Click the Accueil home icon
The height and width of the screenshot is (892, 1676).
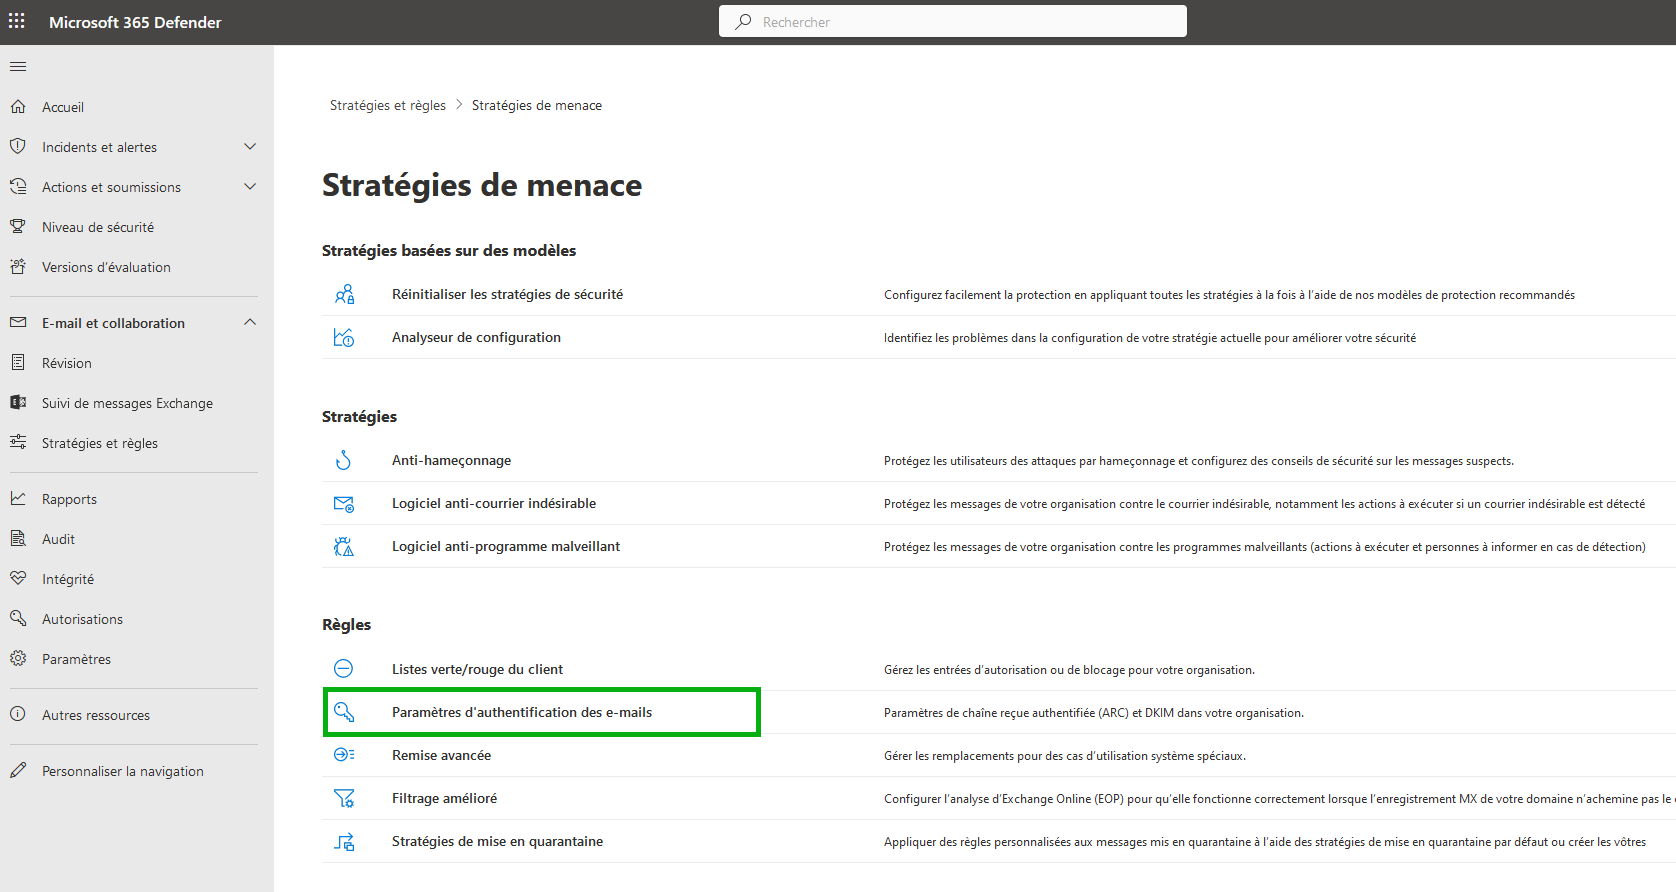click(18, 106)
